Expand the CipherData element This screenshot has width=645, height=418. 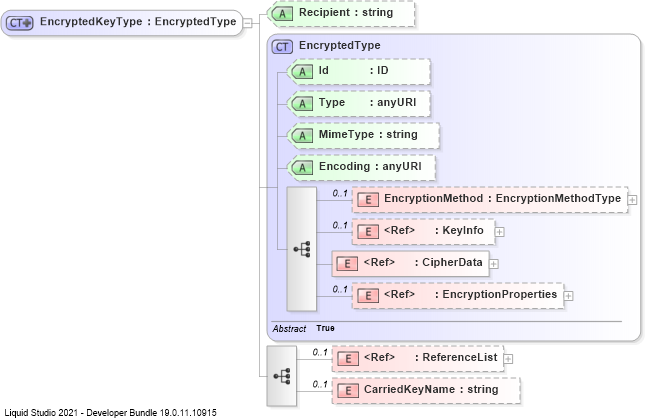click(x=494, y=264)
